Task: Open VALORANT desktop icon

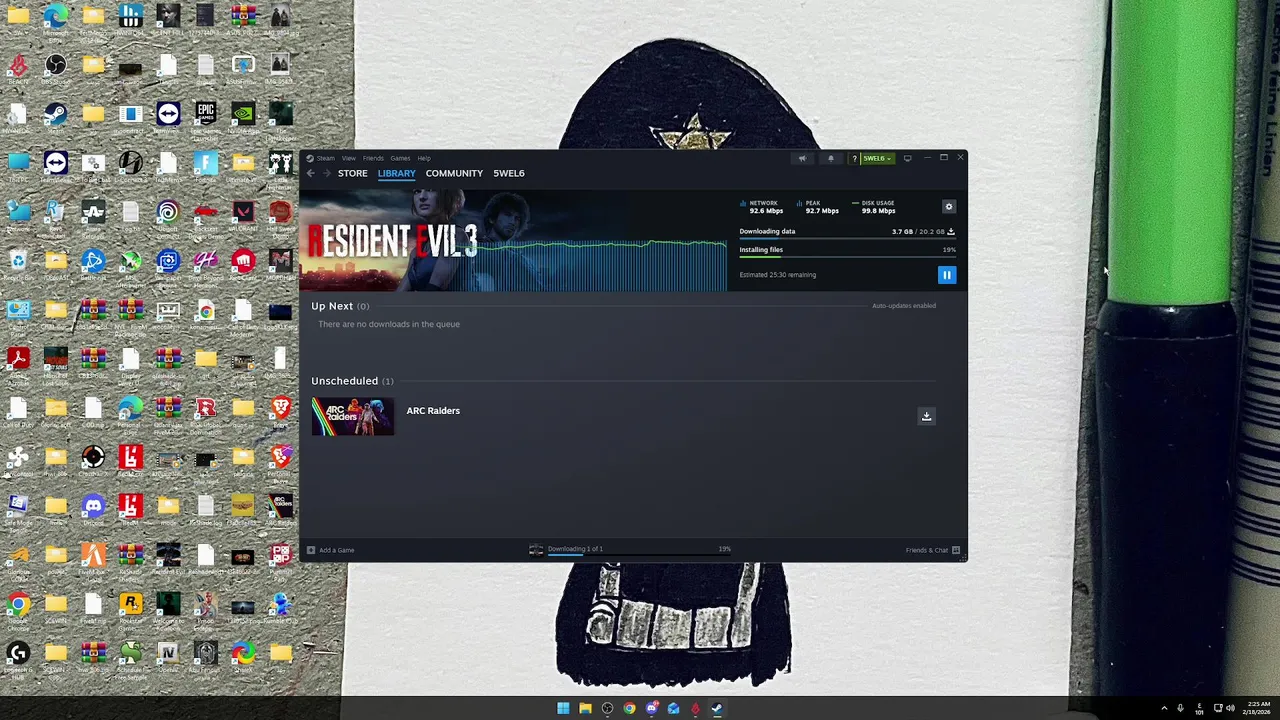Action: point(243,212)
